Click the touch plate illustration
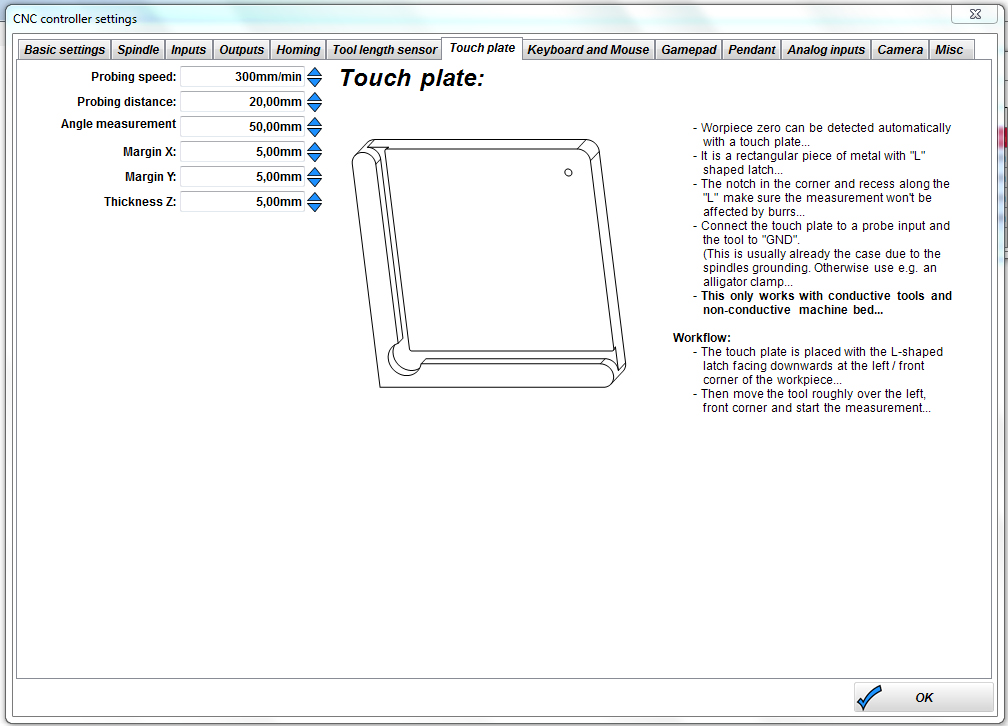The height and width of the screenshot is (726, 1008). pyautogui.click(x=492, y=262)
